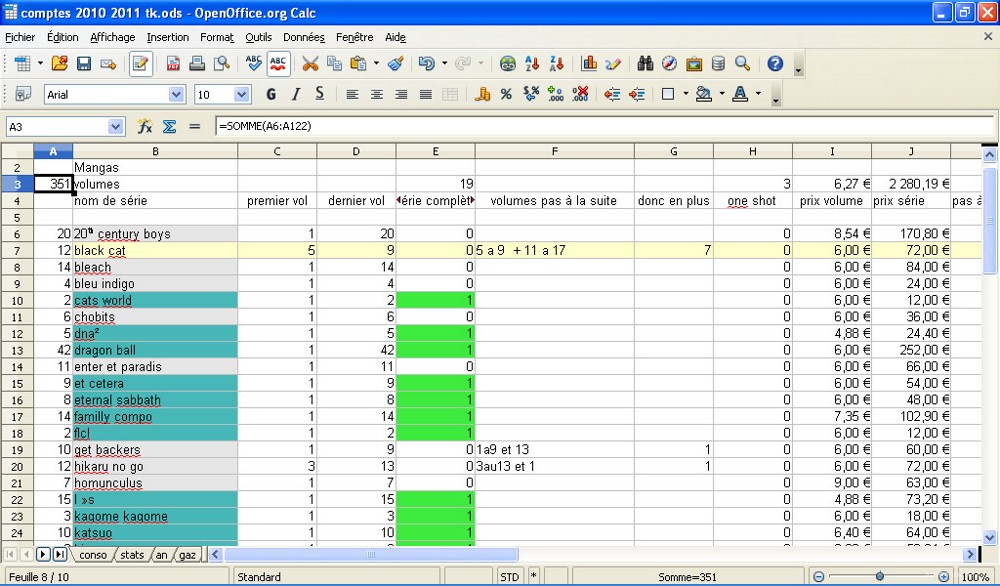Apply percent number format
This screenshot has height=586, width=1000.
pos(506,94)
